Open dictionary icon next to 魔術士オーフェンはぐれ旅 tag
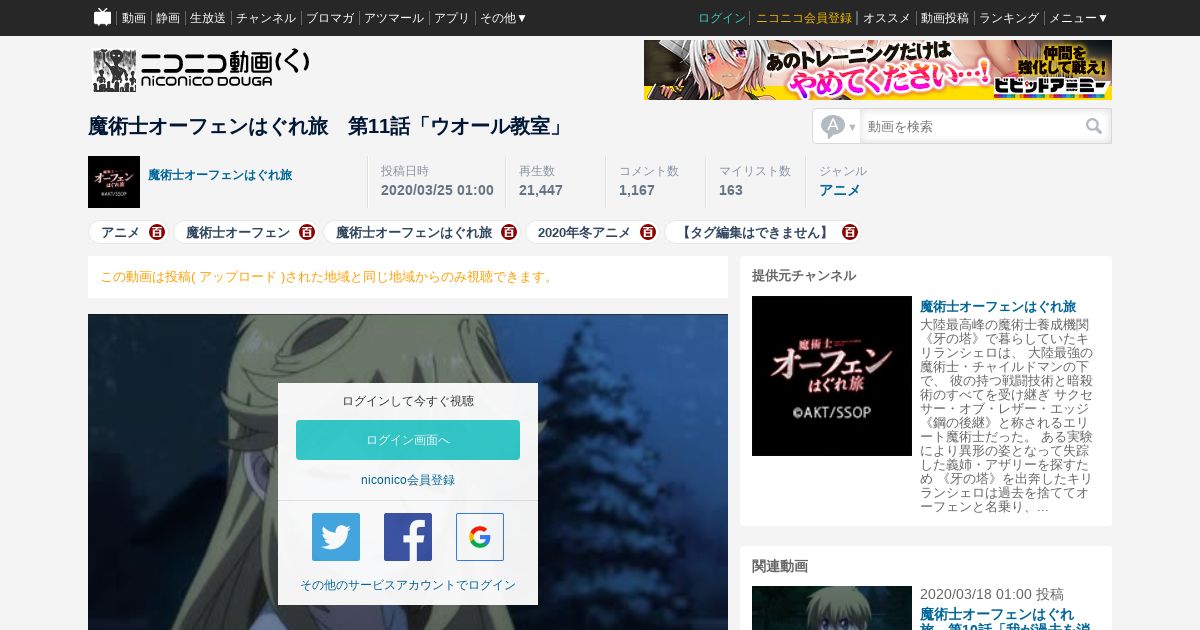The width and height of the screenshot is (1200, 630). [509, 232]
